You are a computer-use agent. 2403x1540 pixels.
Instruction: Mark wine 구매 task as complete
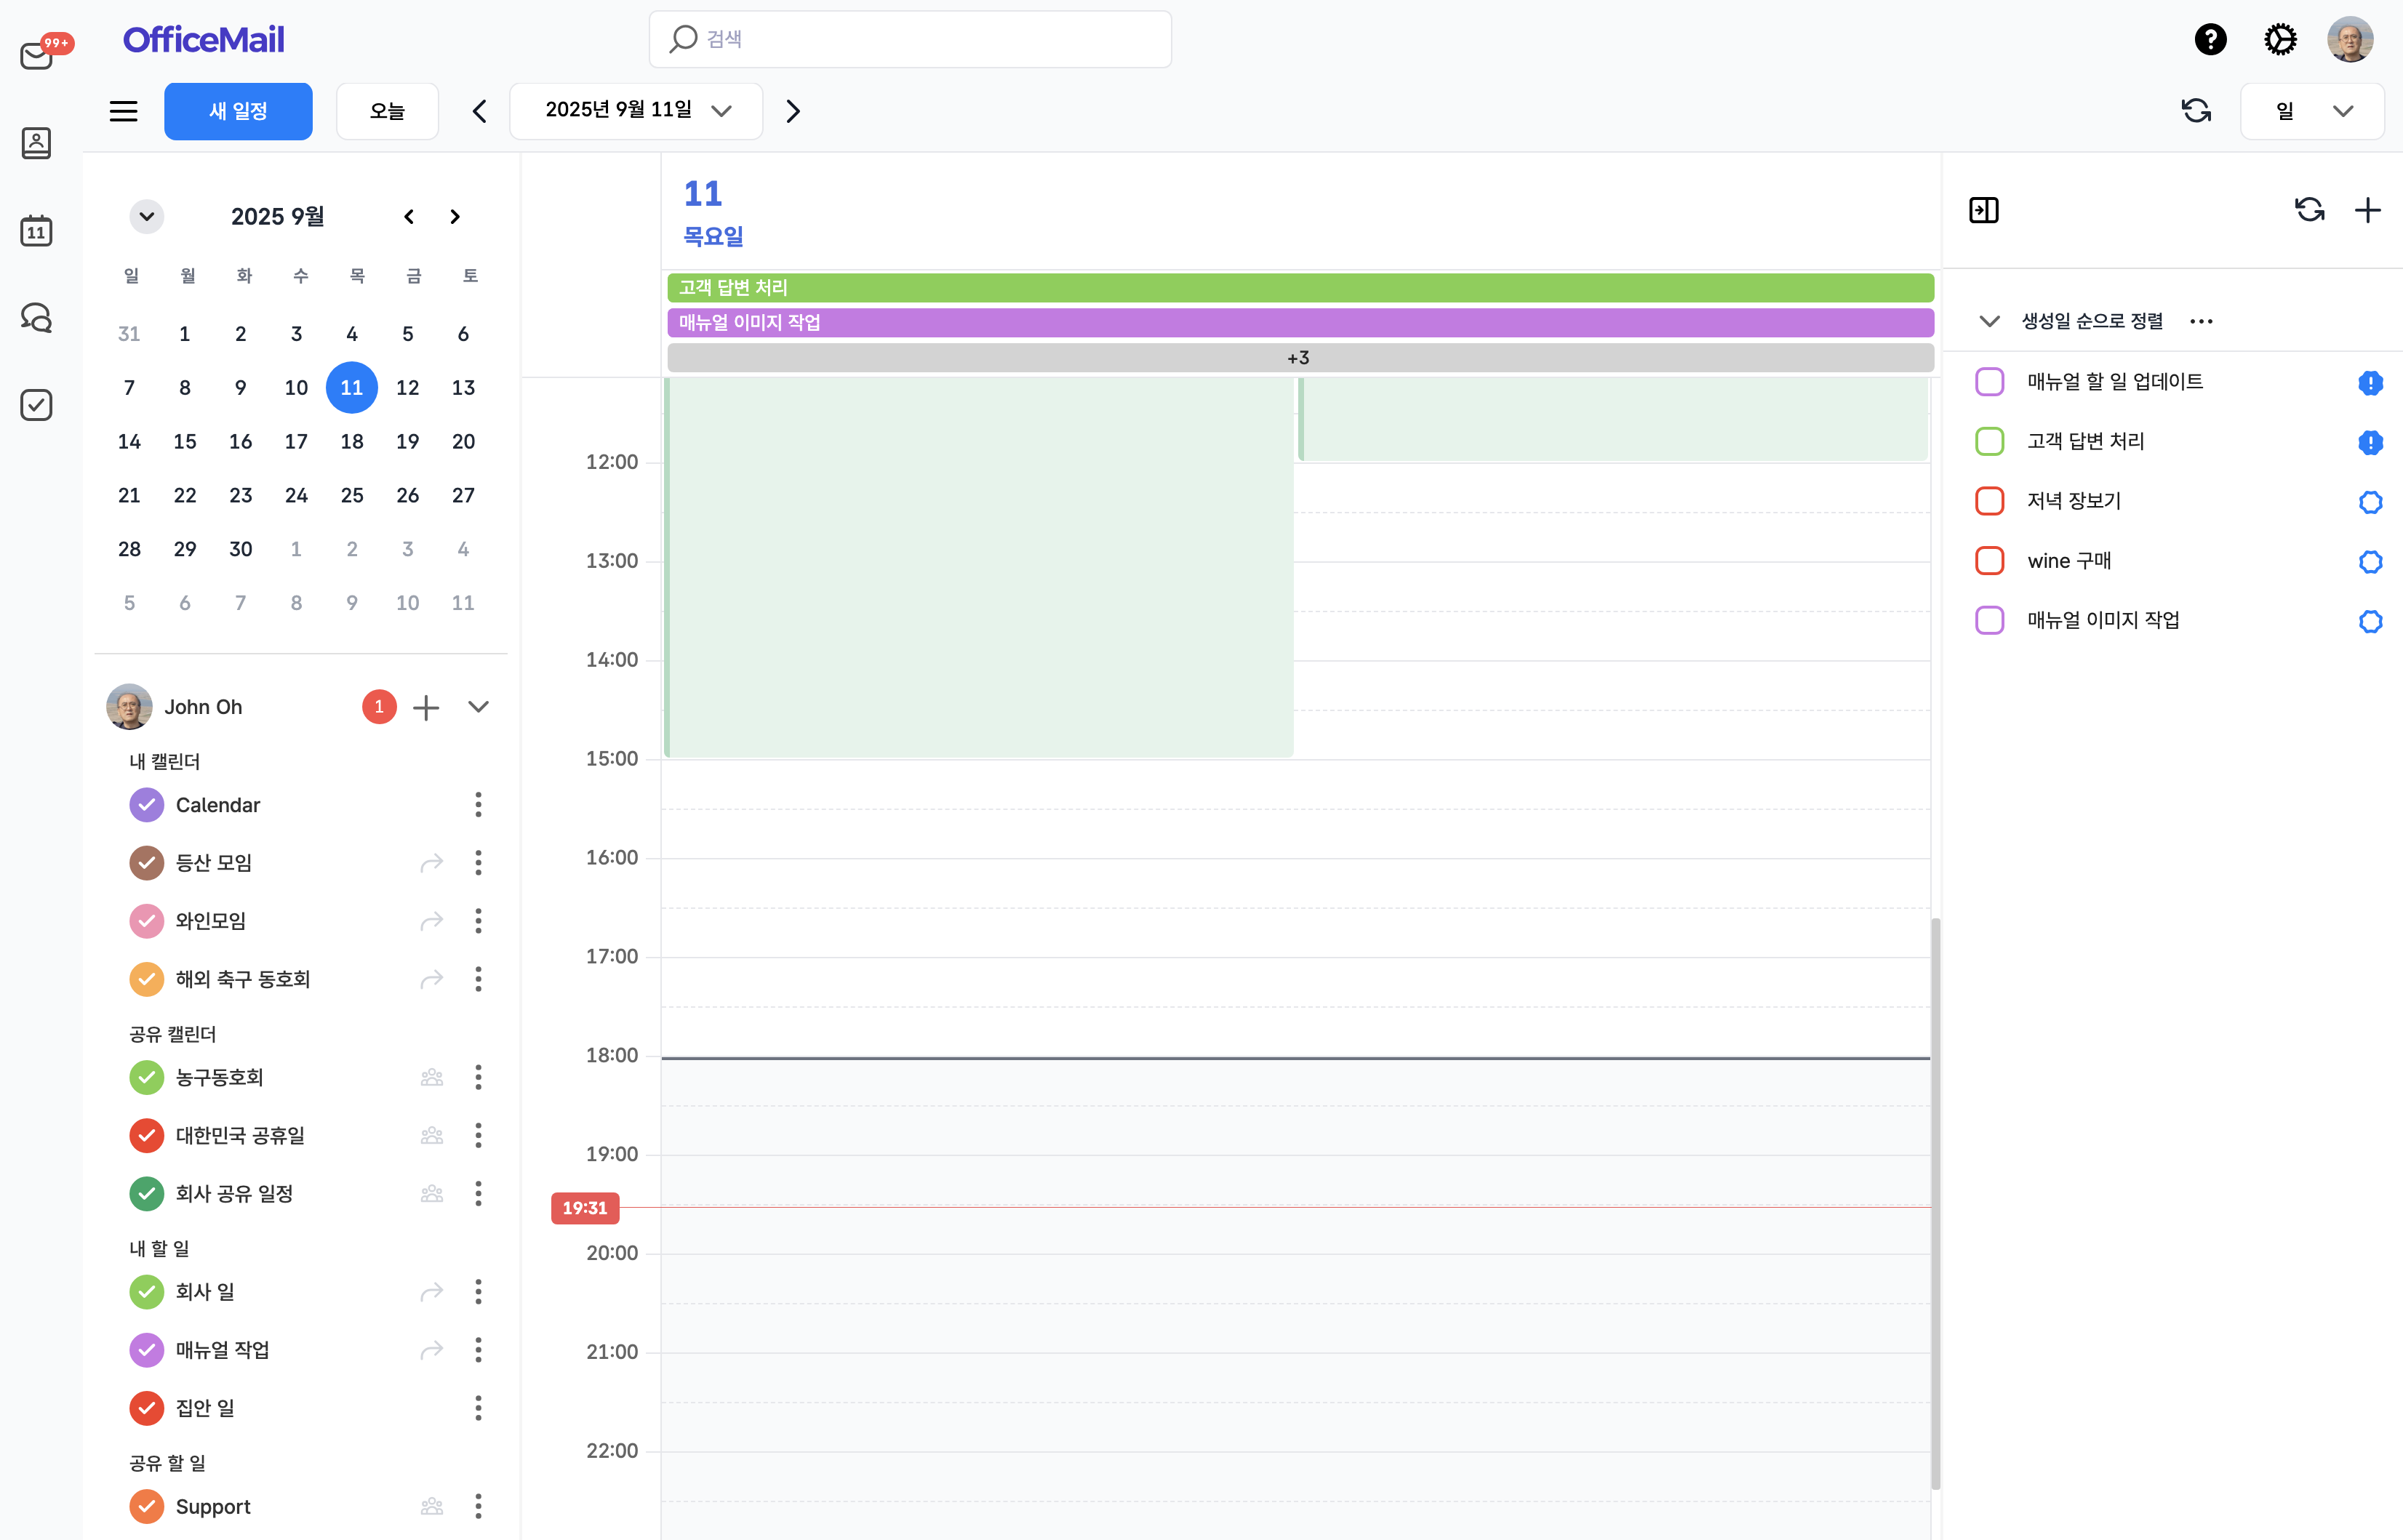click(1990, 561)
